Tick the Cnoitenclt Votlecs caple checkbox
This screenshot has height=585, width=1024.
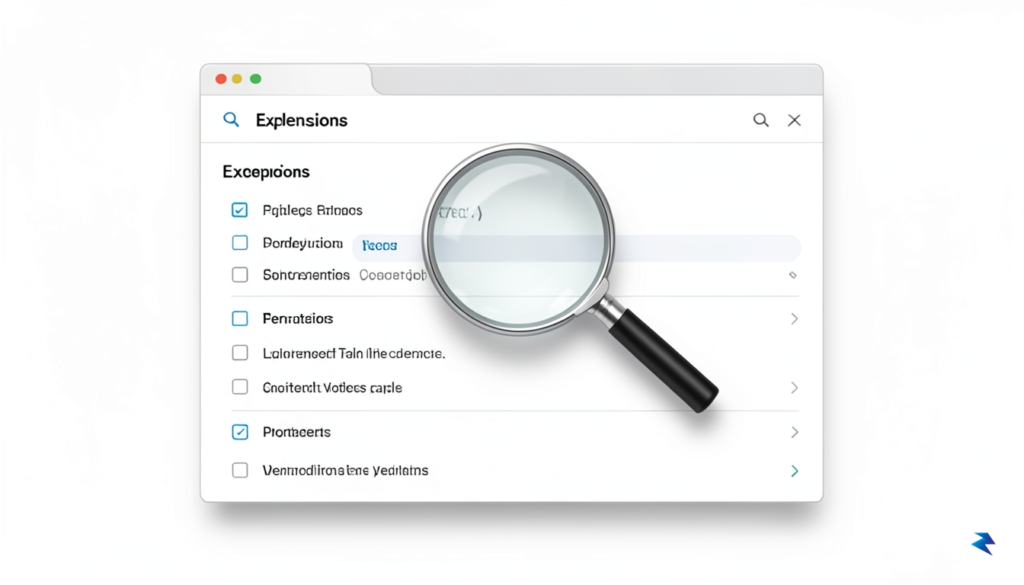click(240, 387)
